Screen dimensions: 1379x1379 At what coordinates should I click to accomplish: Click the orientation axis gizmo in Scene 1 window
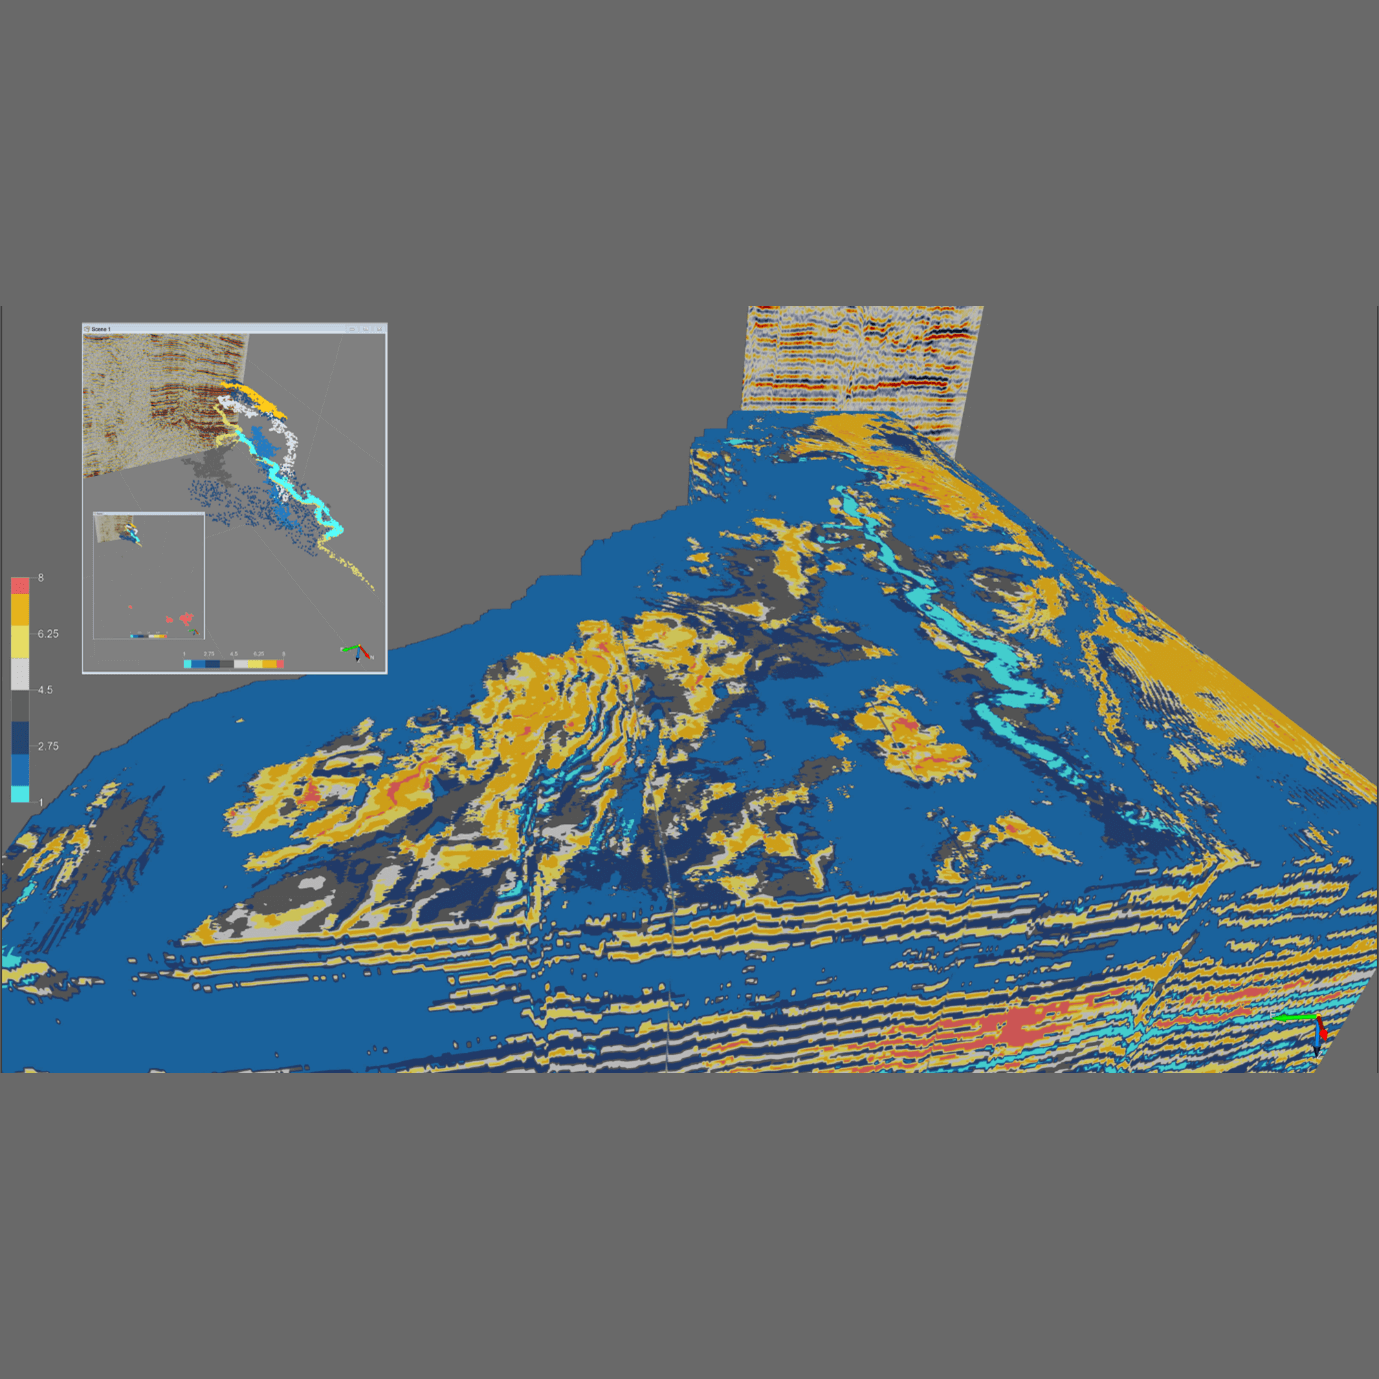tap(357, 653)
